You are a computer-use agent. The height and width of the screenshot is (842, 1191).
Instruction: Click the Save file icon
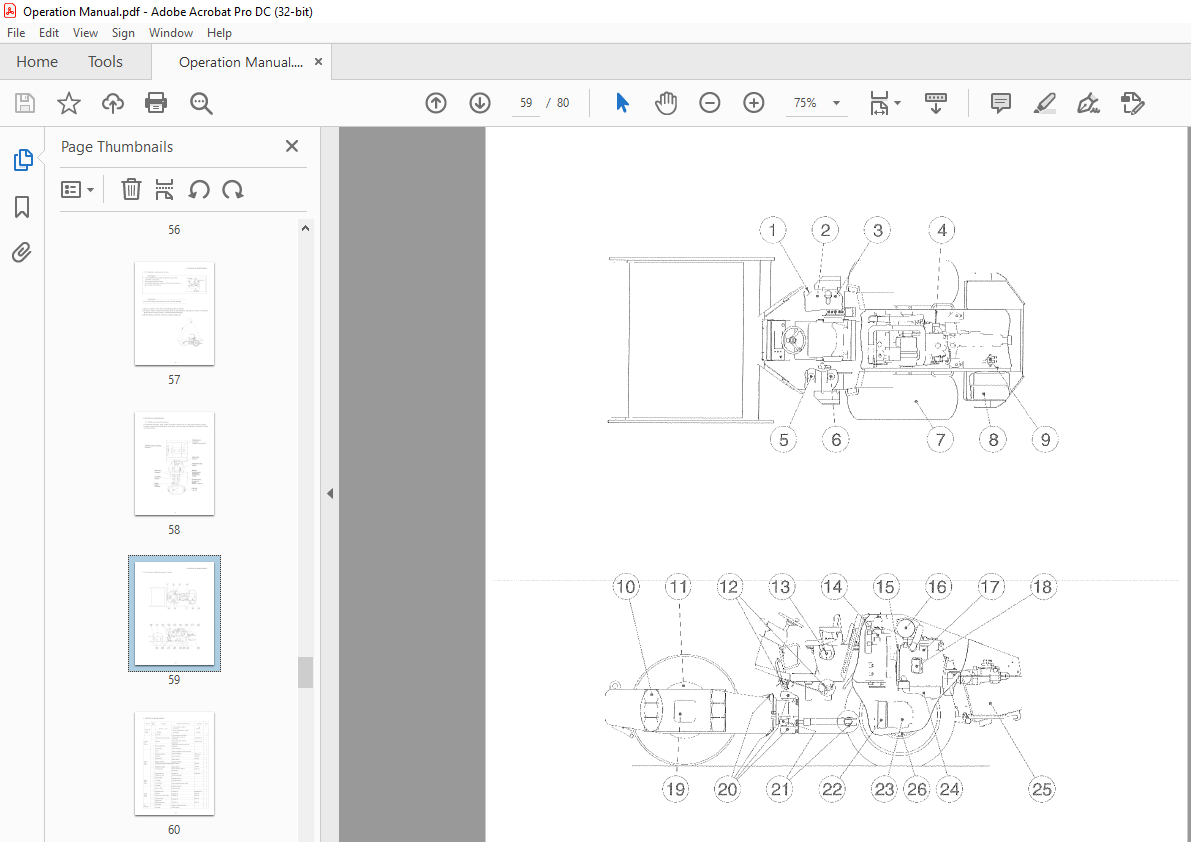[x=25, y=103]
